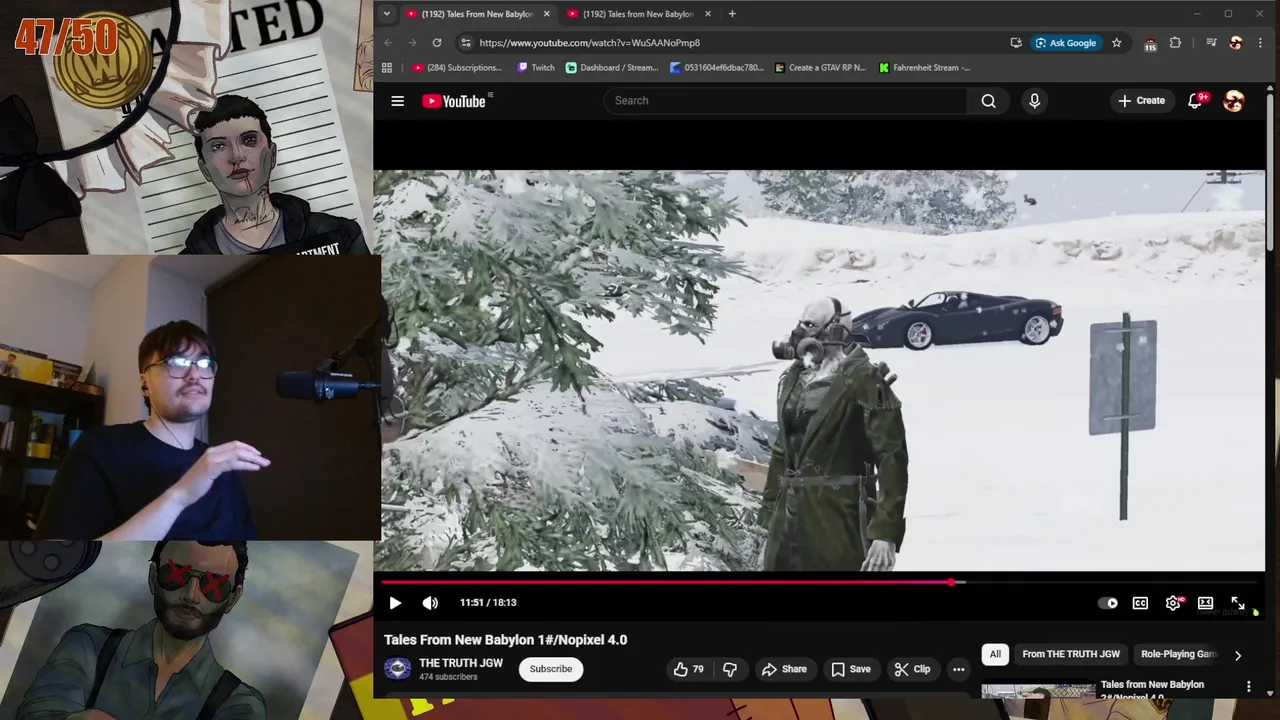This screenshot has height=720, width=1280.
Task: Bookmark this page with the star
Action: coord(1117,43)
